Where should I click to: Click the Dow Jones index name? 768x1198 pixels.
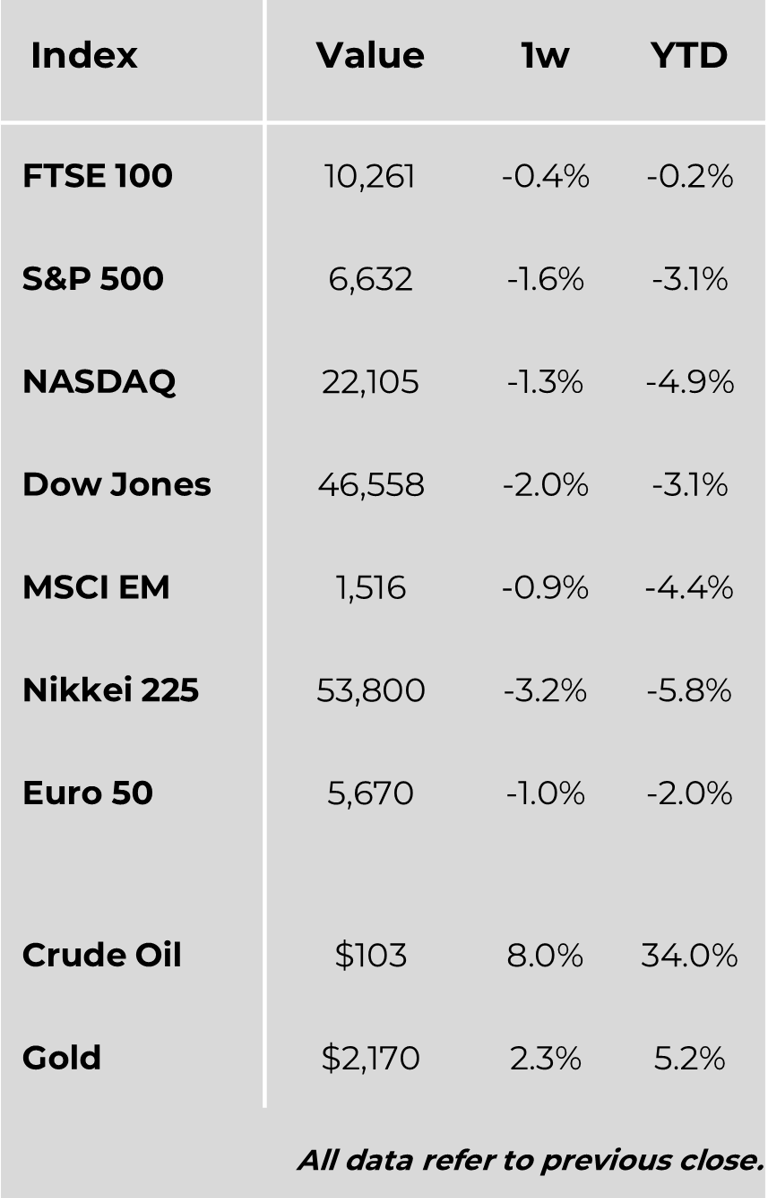pyautogui.click(x=116, y=485)
